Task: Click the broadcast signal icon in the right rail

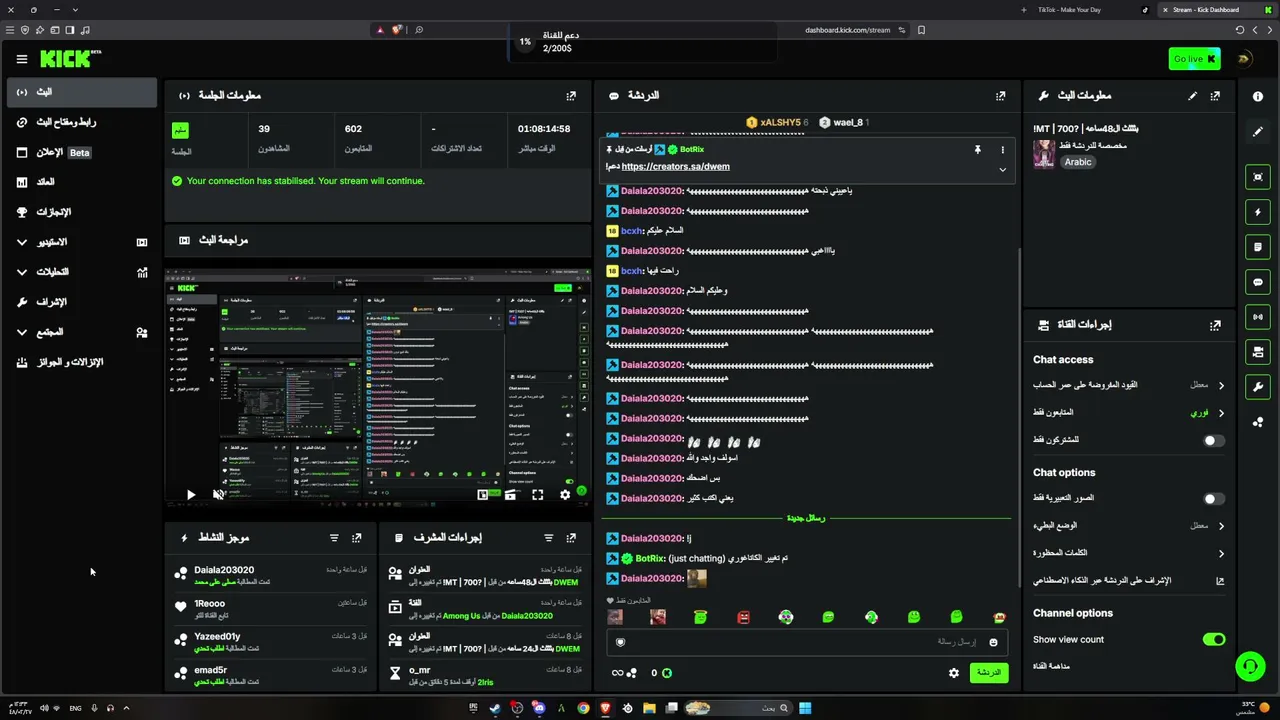Action: click(x=1258, y=317)
